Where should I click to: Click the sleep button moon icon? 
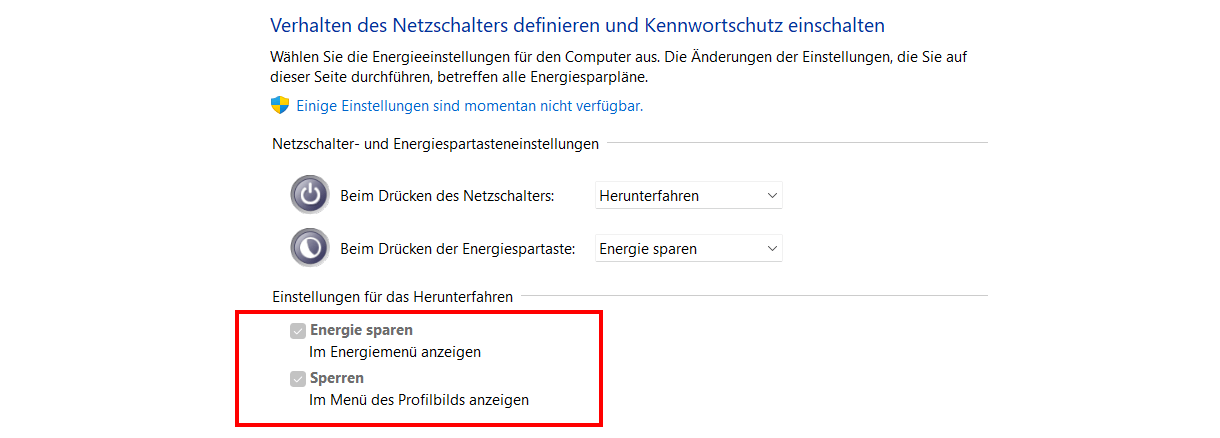[x=310, y=248]
